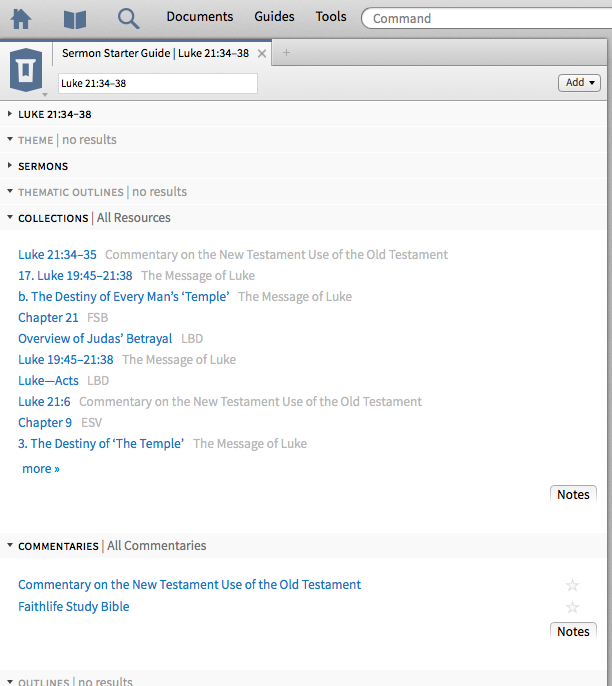
Task: Collapse the COMMENTARIES section
Action: (x=10, y=545)
